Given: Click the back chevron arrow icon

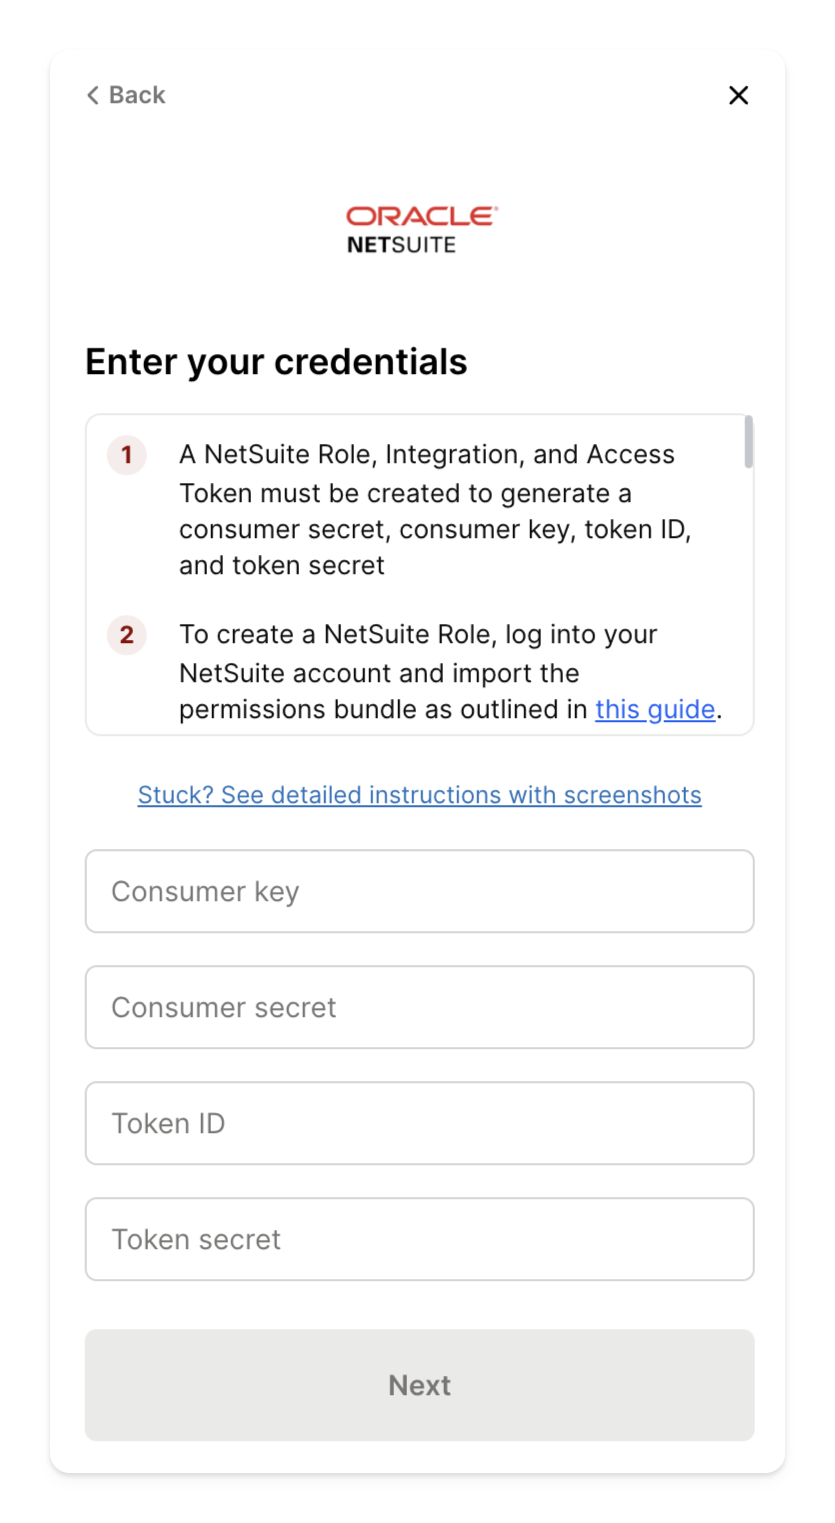Looking at the screenshot, I should pyautogui.click(x=93, y=95).
